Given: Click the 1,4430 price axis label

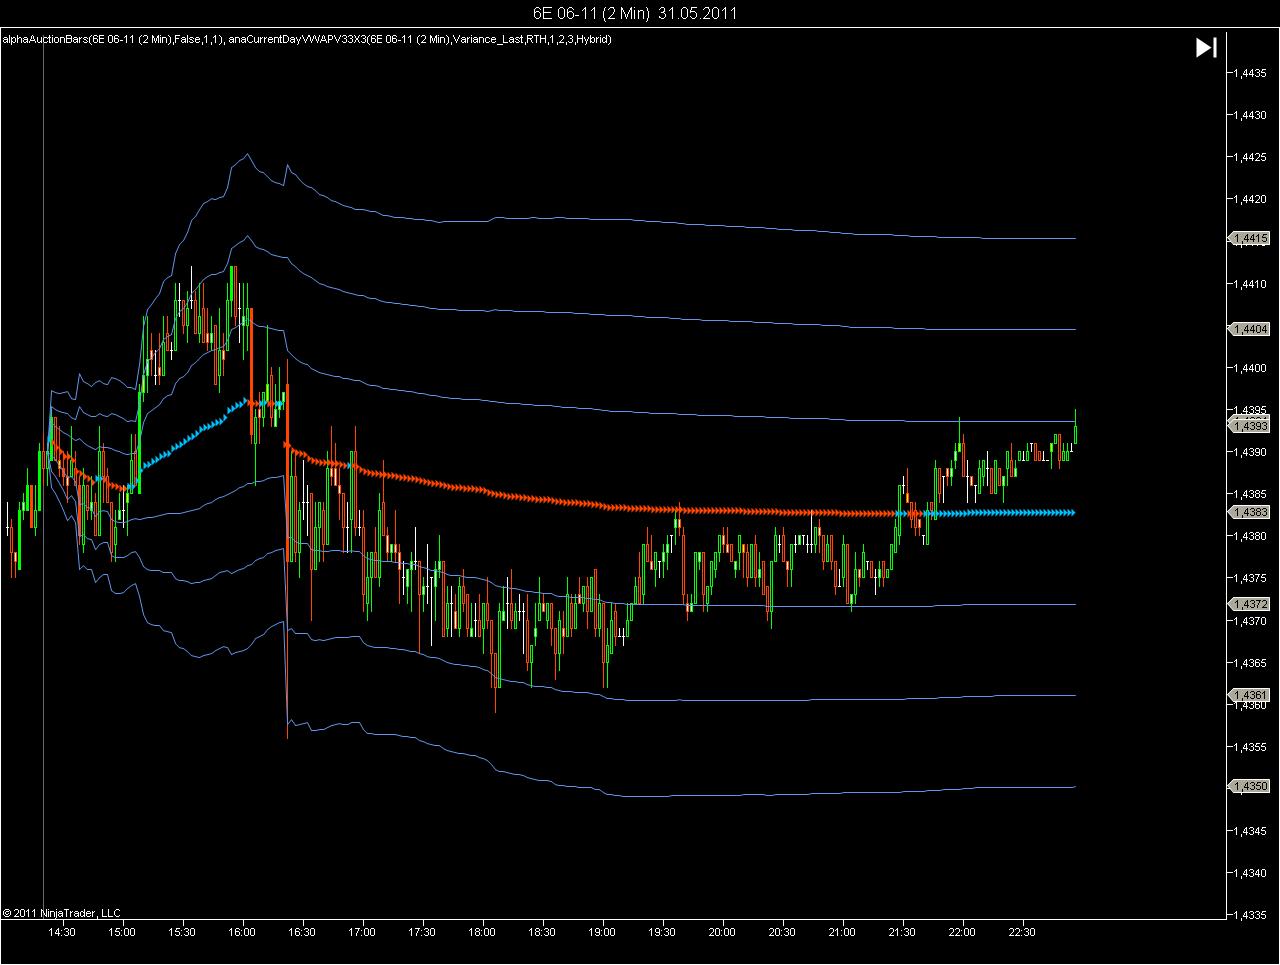Looking at the screenshot, I should click(x=1252, y=115).
